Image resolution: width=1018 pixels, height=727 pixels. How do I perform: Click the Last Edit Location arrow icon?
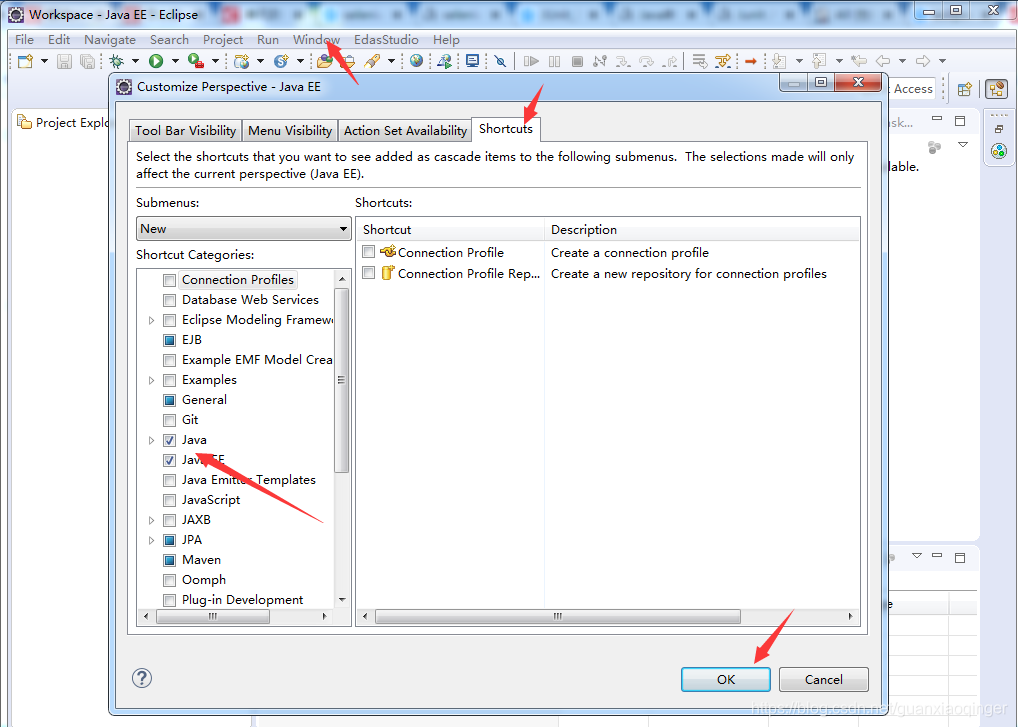pyautogui.click(x=859, y=61)
